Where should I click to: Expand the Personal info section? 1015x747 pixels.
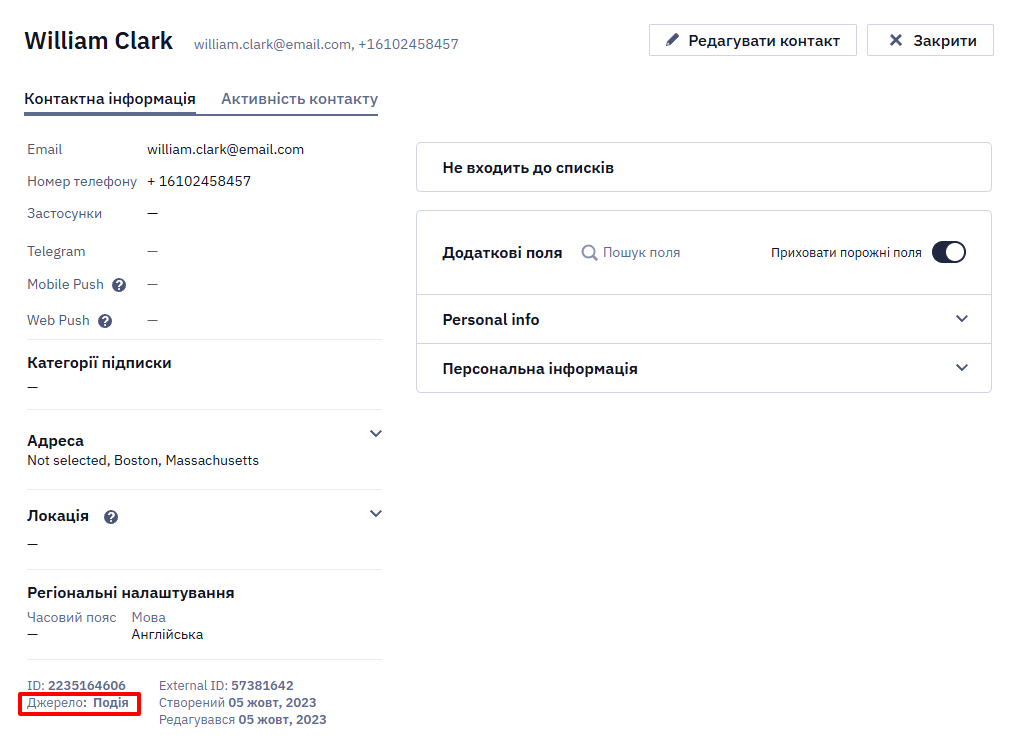[704, 319]
